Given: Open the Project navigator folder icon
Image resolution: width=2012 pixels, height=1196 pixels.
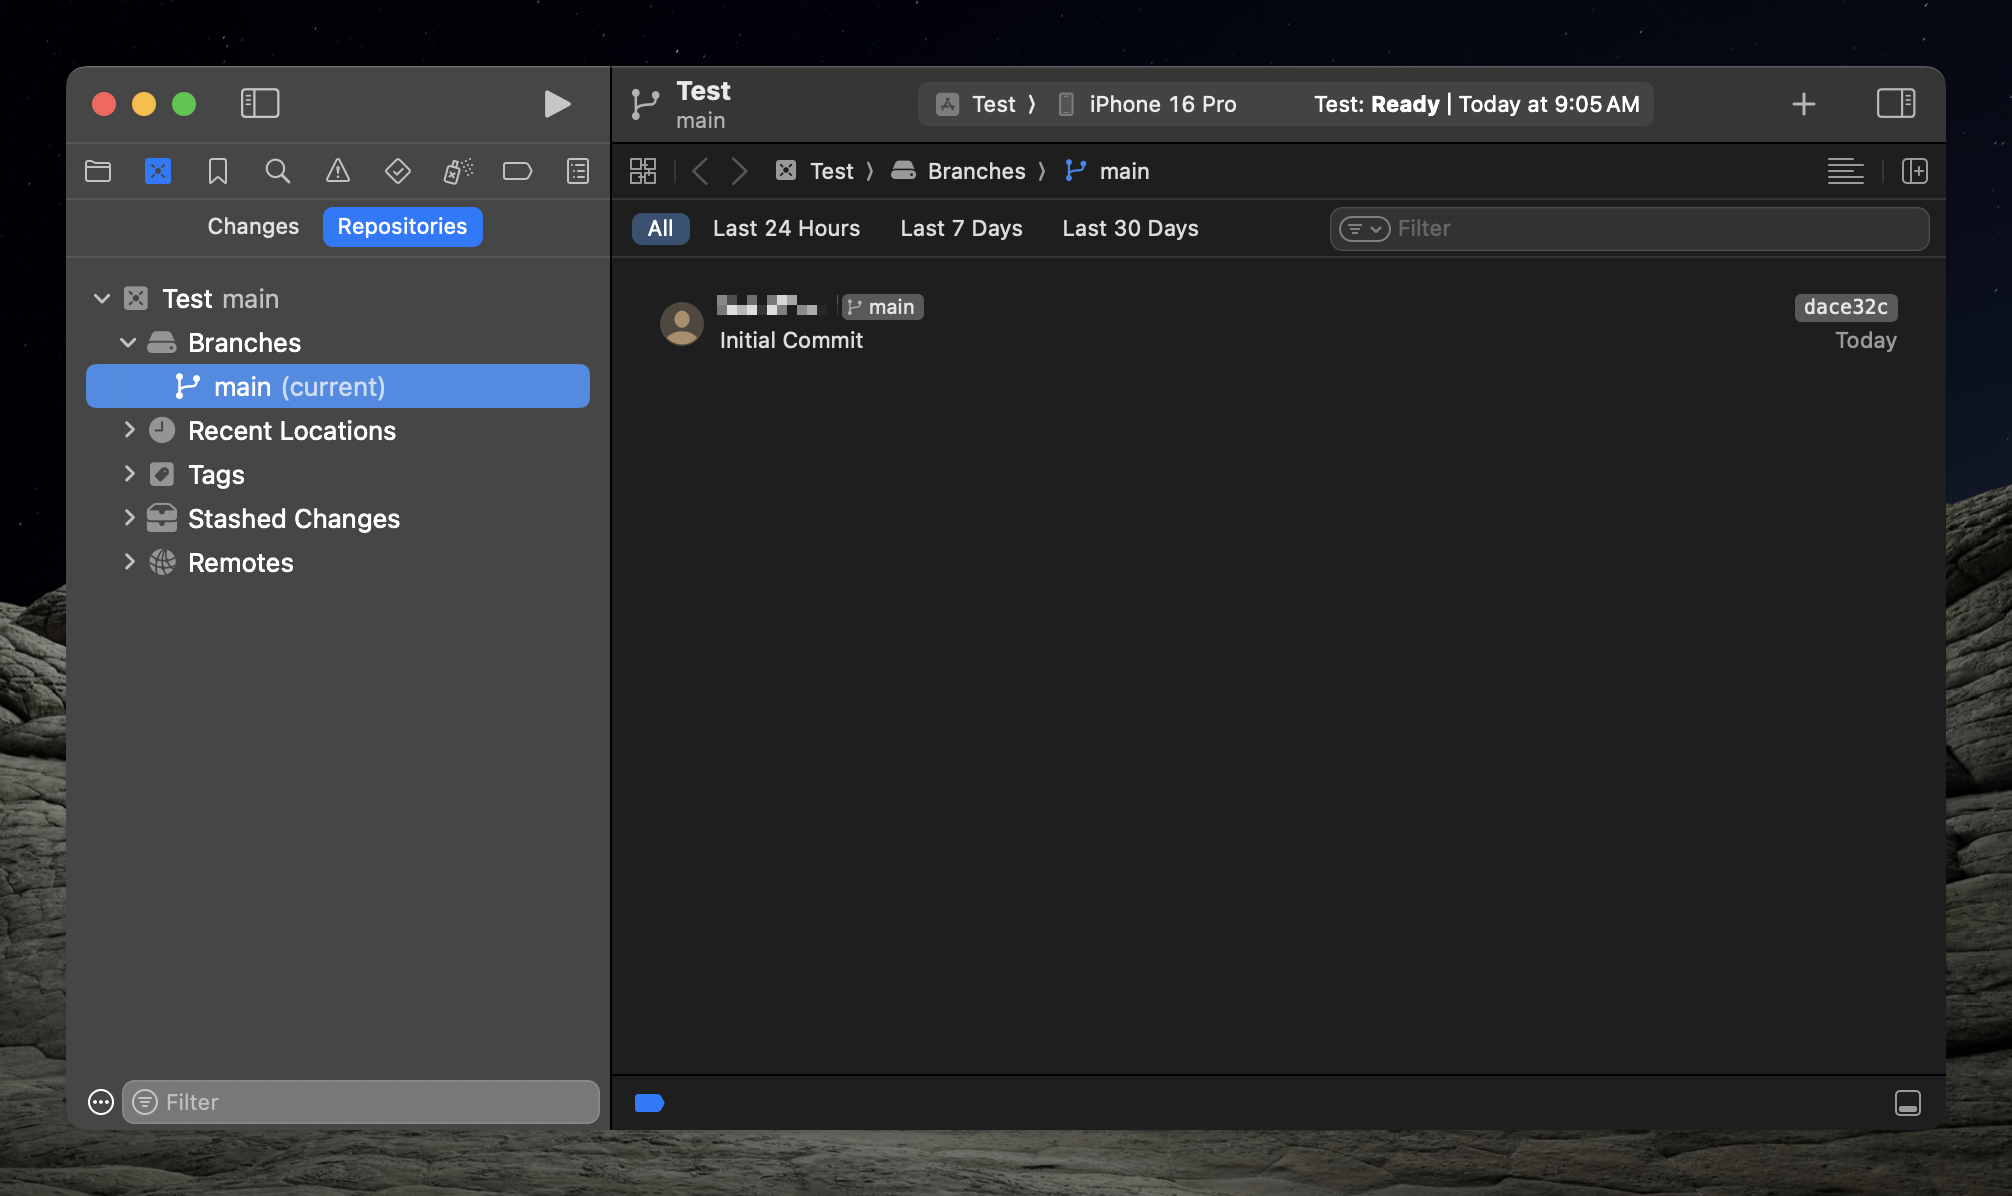Looking at the screenshot, I should click(x=98, y=171).
